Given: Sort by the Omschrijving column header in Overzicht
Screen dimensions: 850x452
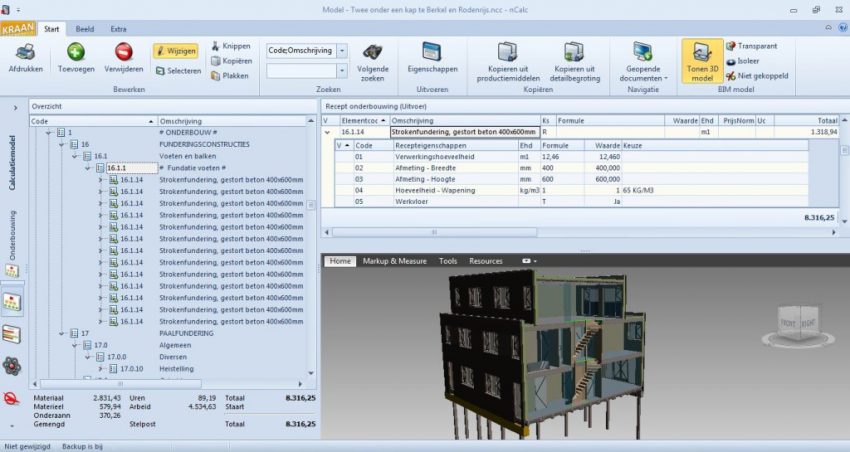Looking at the screenshot, I should [x=232, y=121].
